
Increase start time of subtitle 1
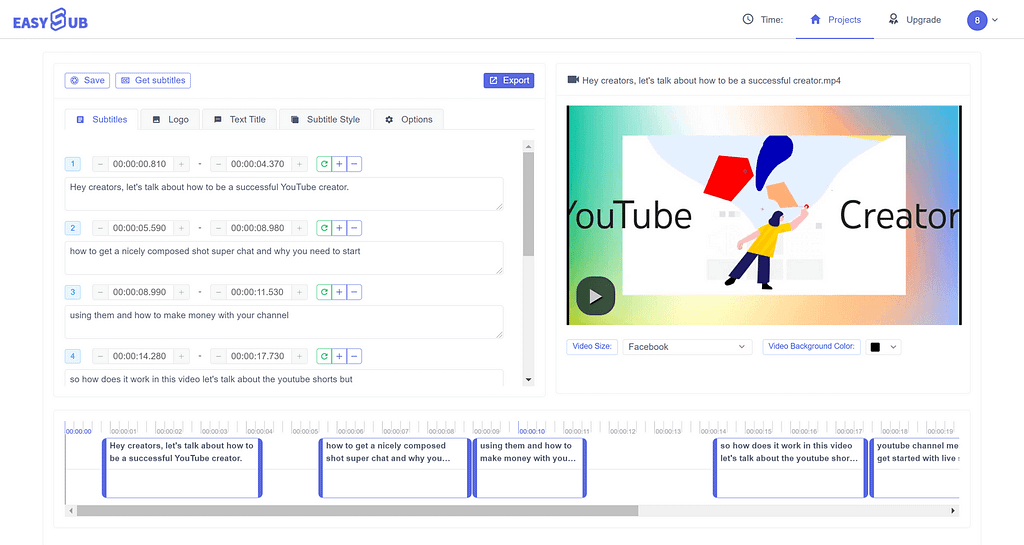pyautogui.click(x=182, y=164)
